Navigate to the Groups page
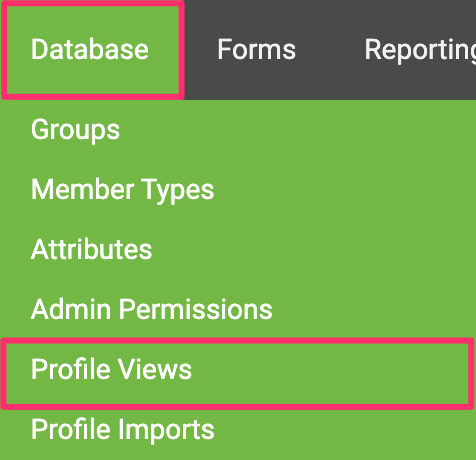This screenshot has width=476, height=460. tap(75, 130)
